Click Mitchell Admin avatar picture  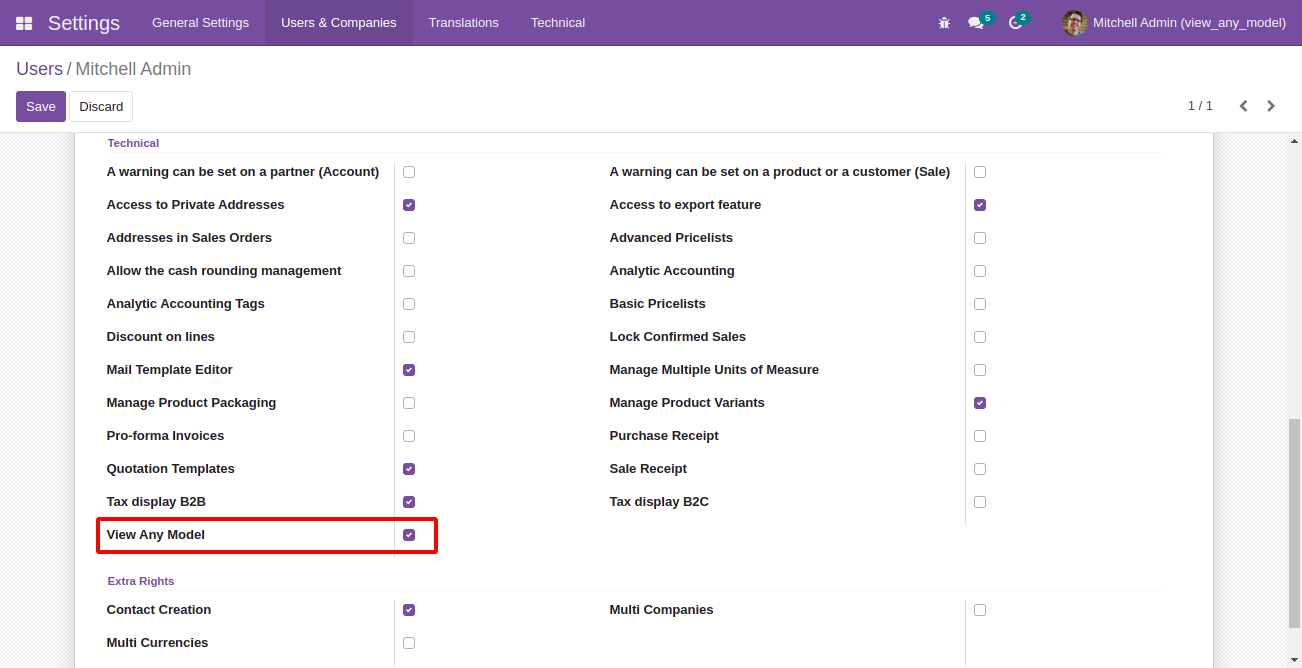tap(1075, 23)
